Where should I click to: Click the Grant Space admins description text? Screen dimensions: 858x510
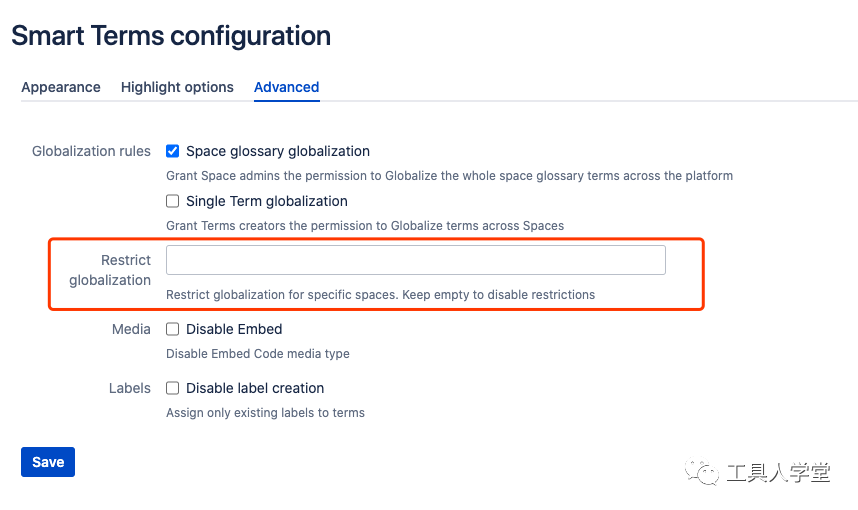point(449,176)
